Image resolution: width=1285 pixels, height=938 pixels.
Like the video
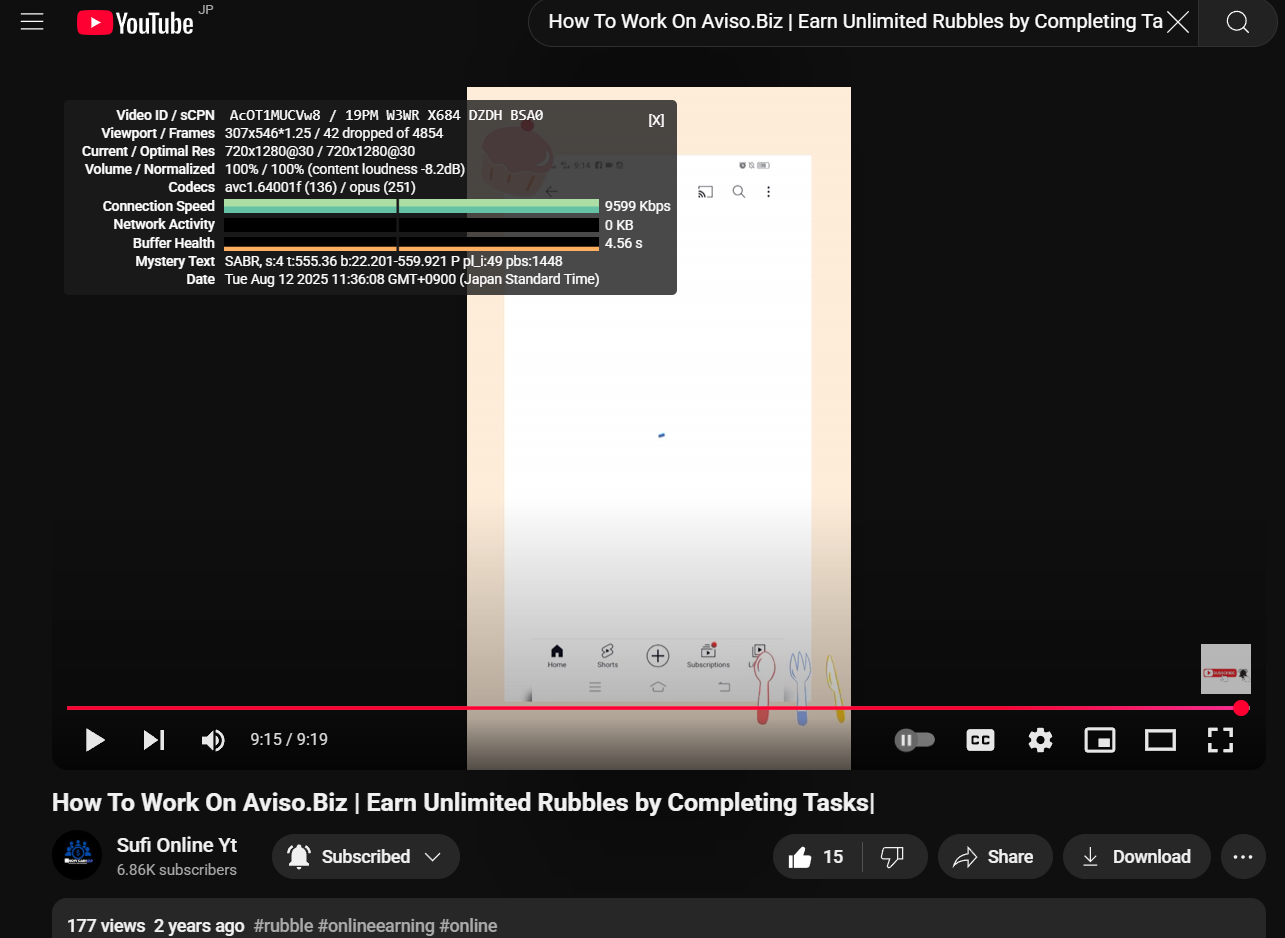point(817,857)
